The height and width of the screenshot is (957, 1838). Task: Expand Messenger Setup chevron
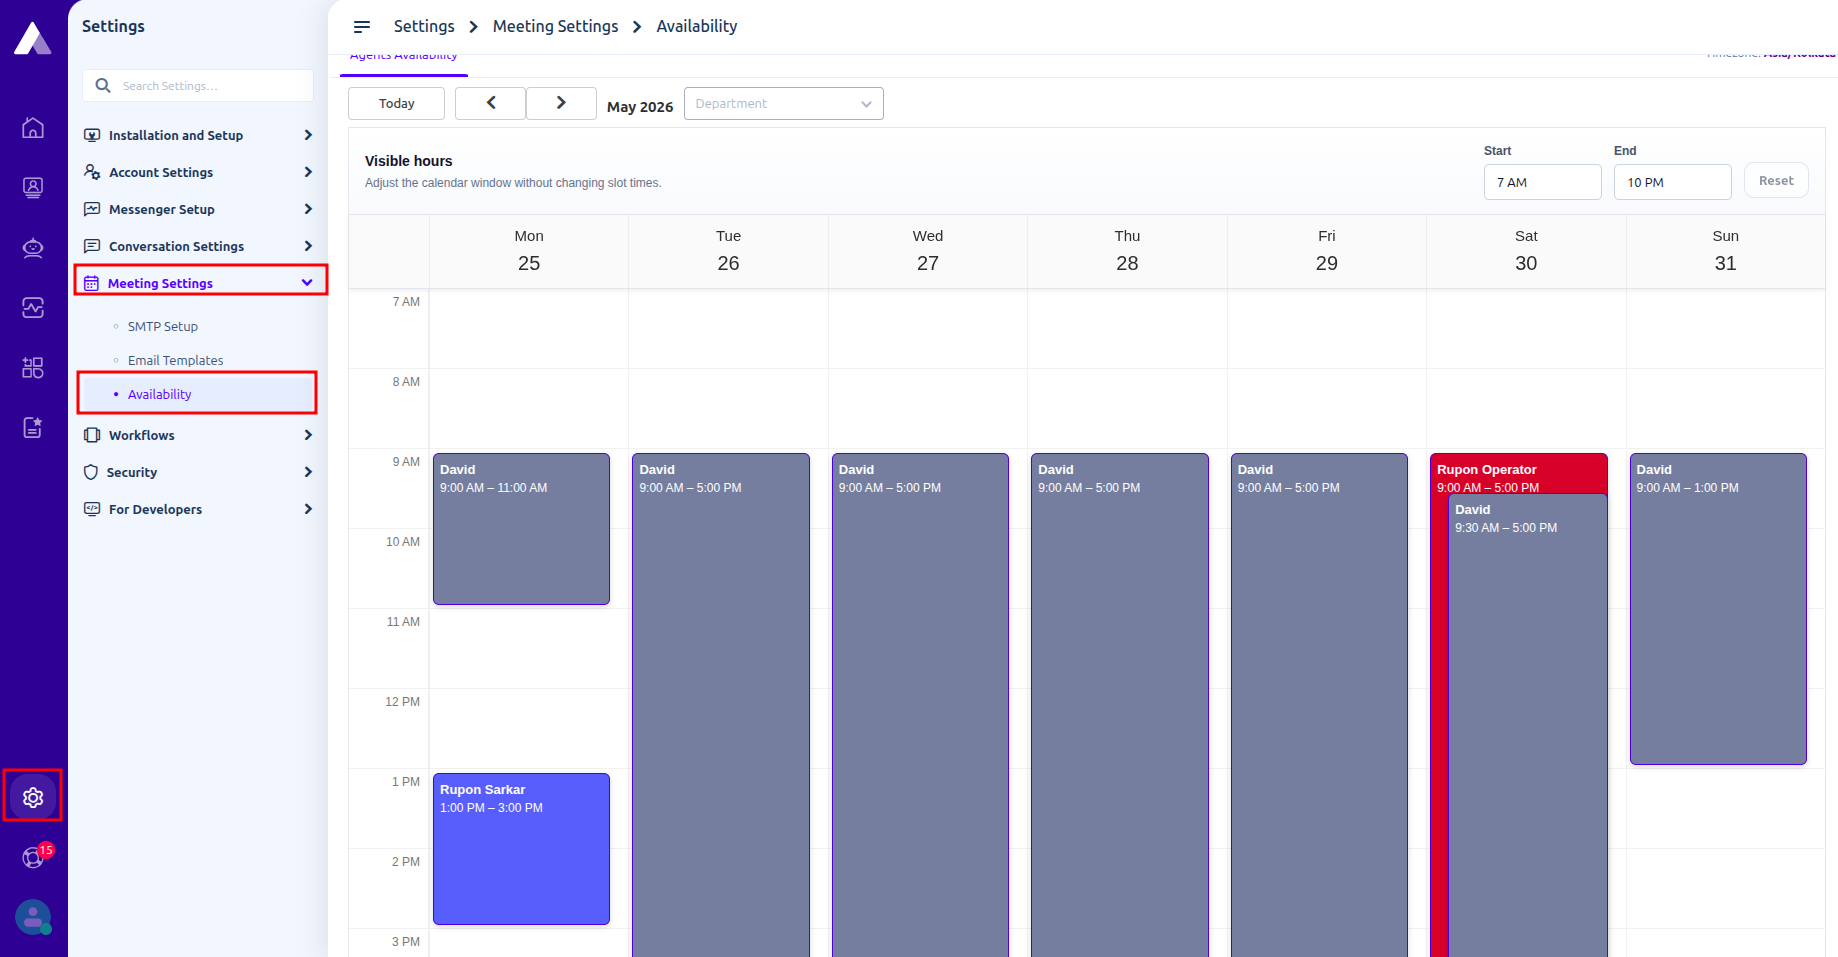click(x=308, y=209)
